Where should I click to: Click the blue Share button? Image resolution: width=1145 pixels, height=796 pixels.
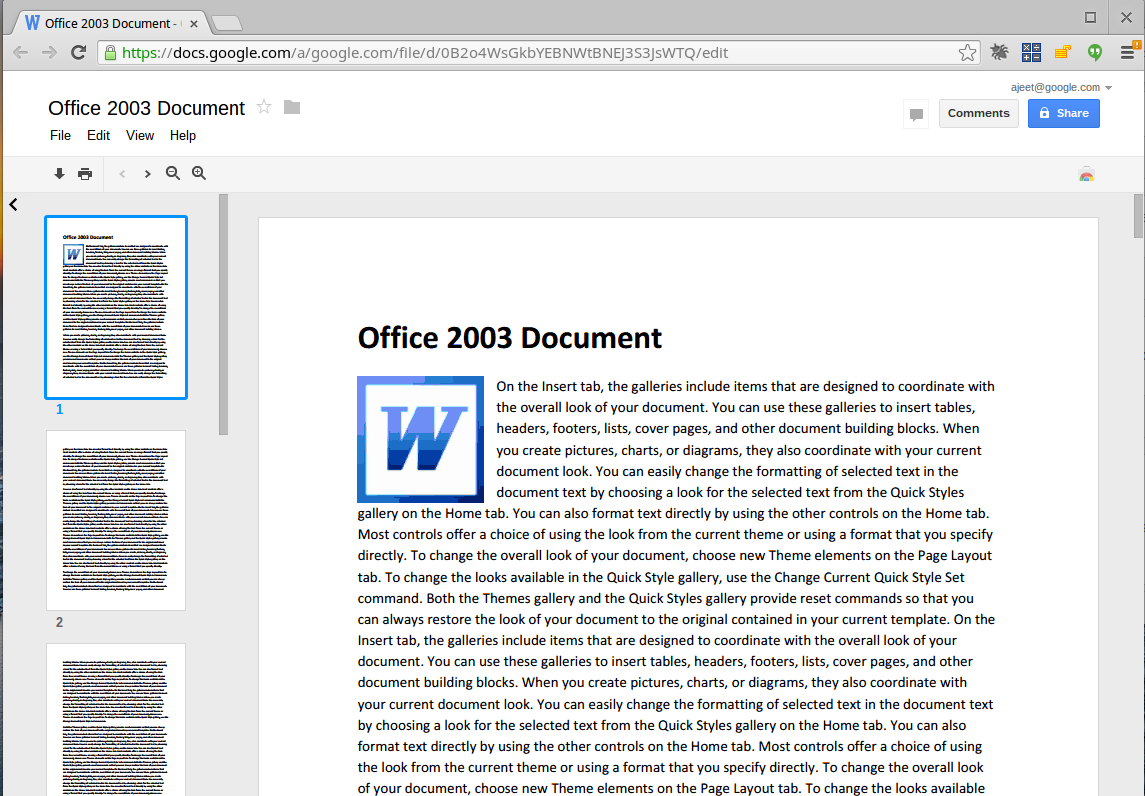[x=1064, y=113]
